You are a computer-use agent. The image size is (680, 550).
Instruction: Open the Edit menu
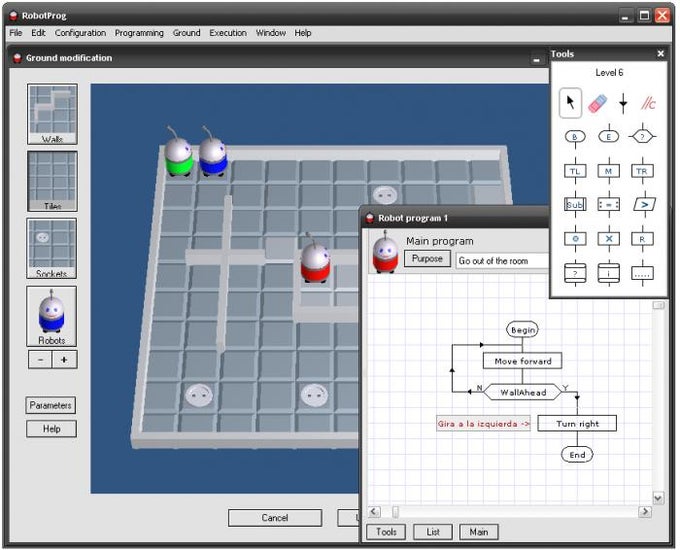tap(38, 33)
